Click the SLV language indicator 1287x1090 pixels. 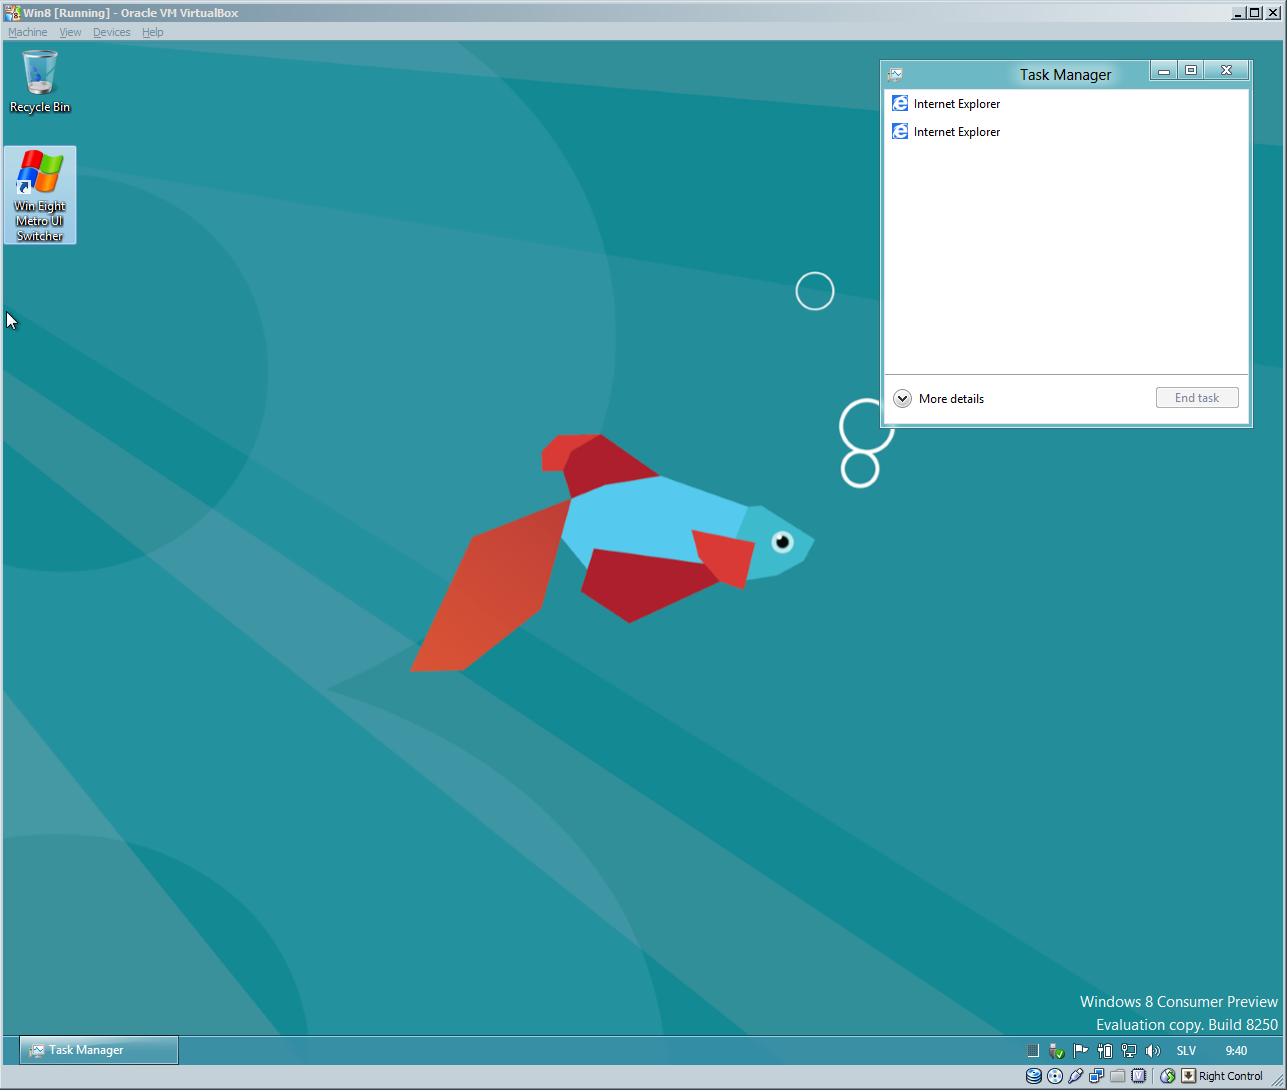(x=1186, y=1051)
